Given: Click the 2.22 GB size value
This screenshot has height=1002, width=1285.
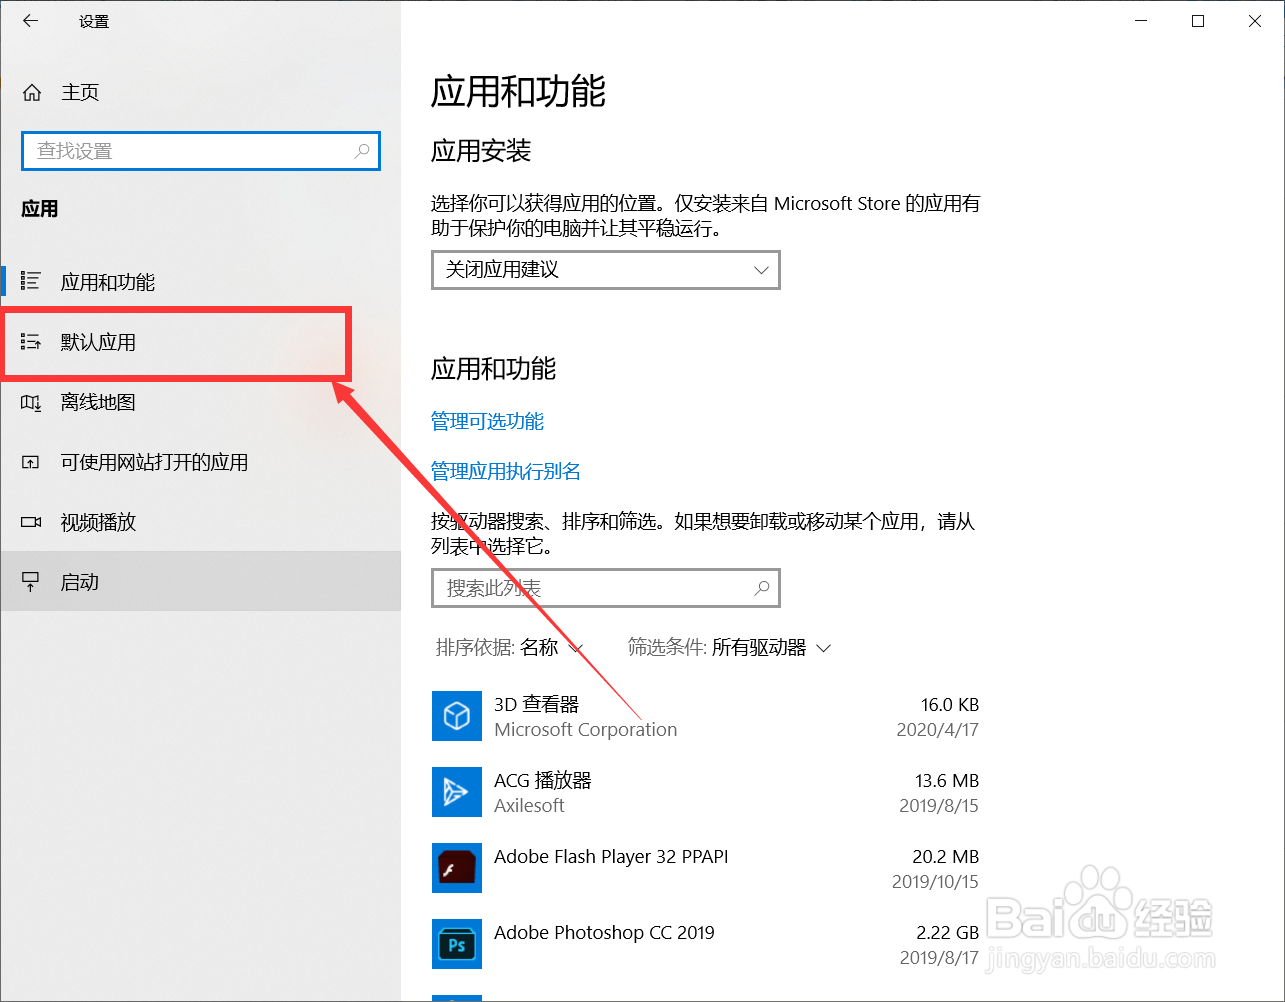Looking at the screenshot, I should pyautogui.click(x=948, y=933).
